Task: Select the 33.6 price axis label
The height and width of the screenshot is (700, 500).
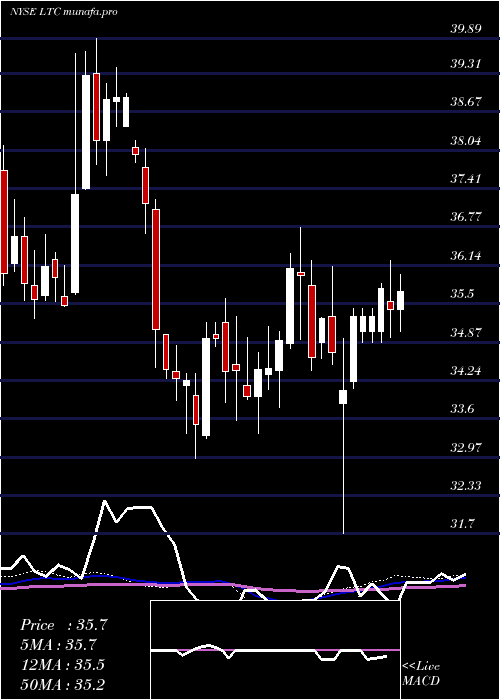Action: tap(463, 409)
